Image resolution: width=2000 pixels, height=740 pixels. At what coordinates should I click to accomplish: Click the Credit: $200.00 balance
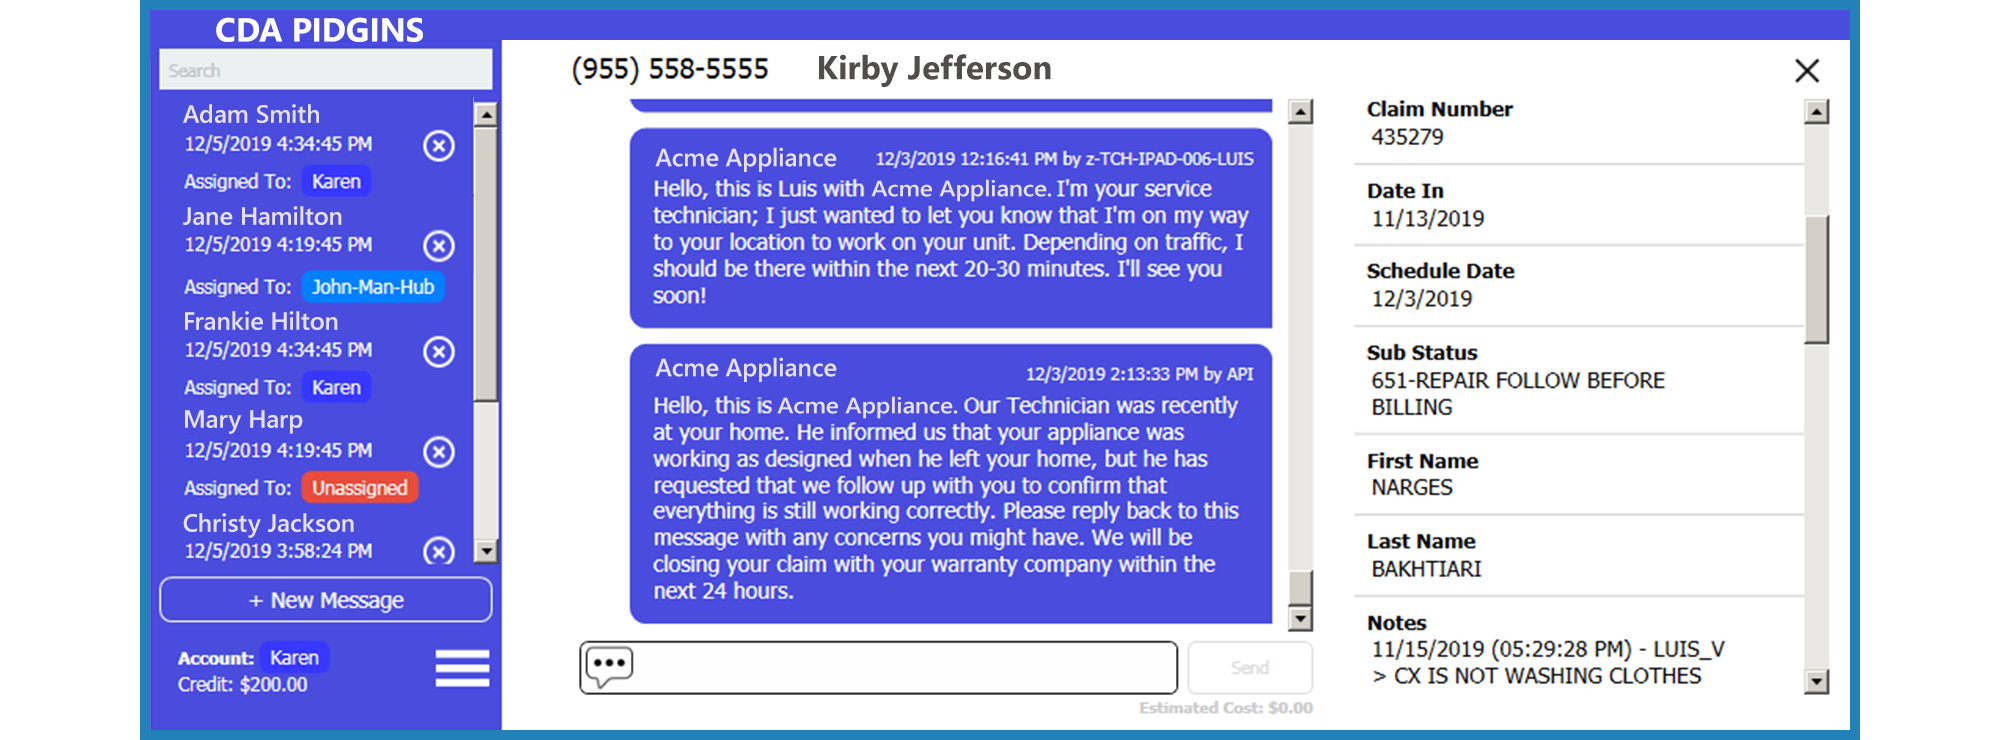(243, 685)
